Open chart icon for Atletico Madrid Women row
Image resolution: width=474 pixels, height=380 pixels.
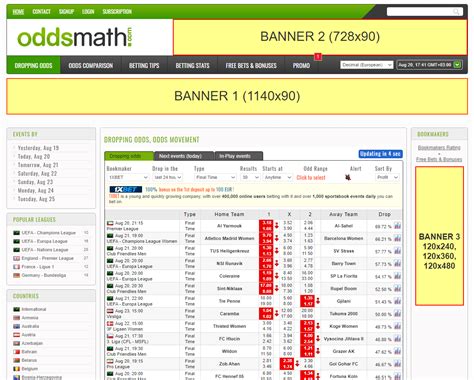point(397,238)
